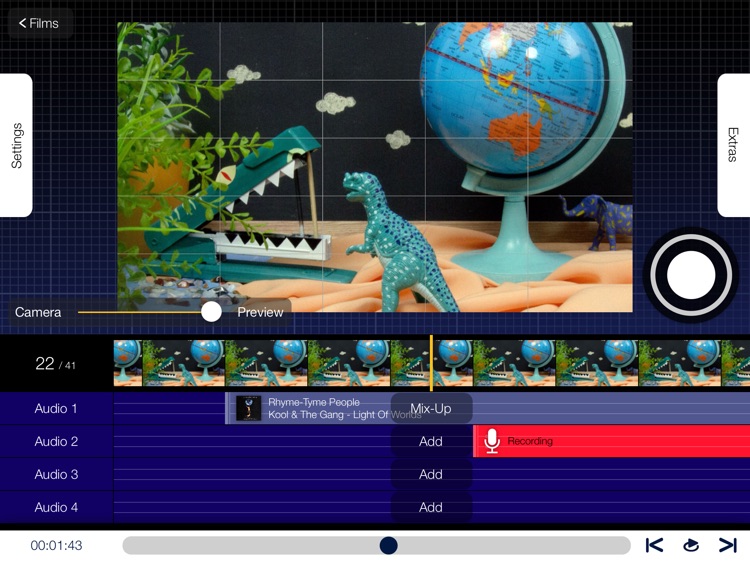Click the timecode 00:01:43
The height and width of the screenshot is (563, 750).
pyautogui.click(x=56, y=545)
